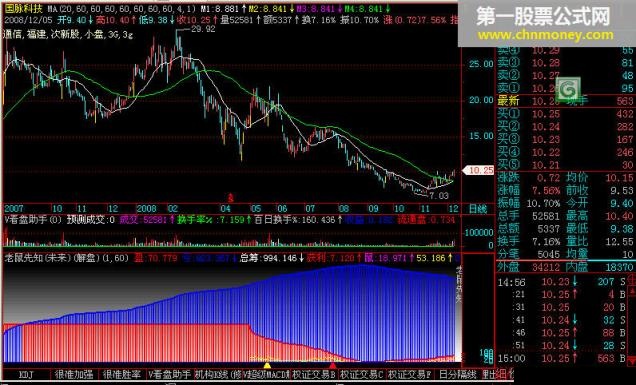Select the 卖③ 10.28 ask row
This screenshot has height=385, width=636.
point(565,63)
